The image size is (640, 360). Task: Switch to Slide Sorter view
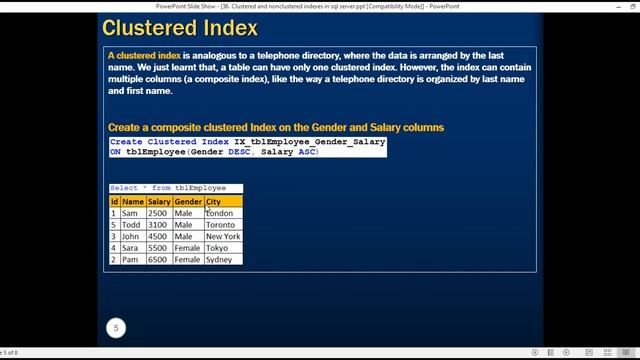tap(607, 353)
